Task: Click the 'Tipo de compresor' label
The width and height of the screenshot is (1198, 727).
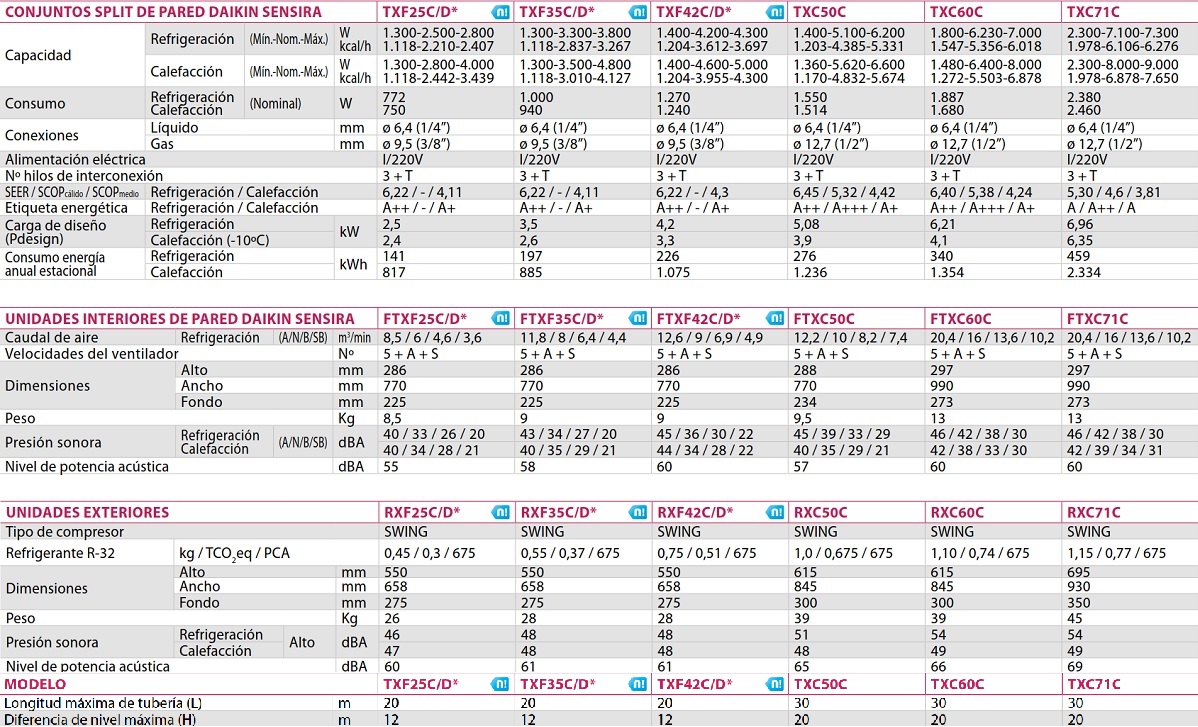Action: (65, 532)
